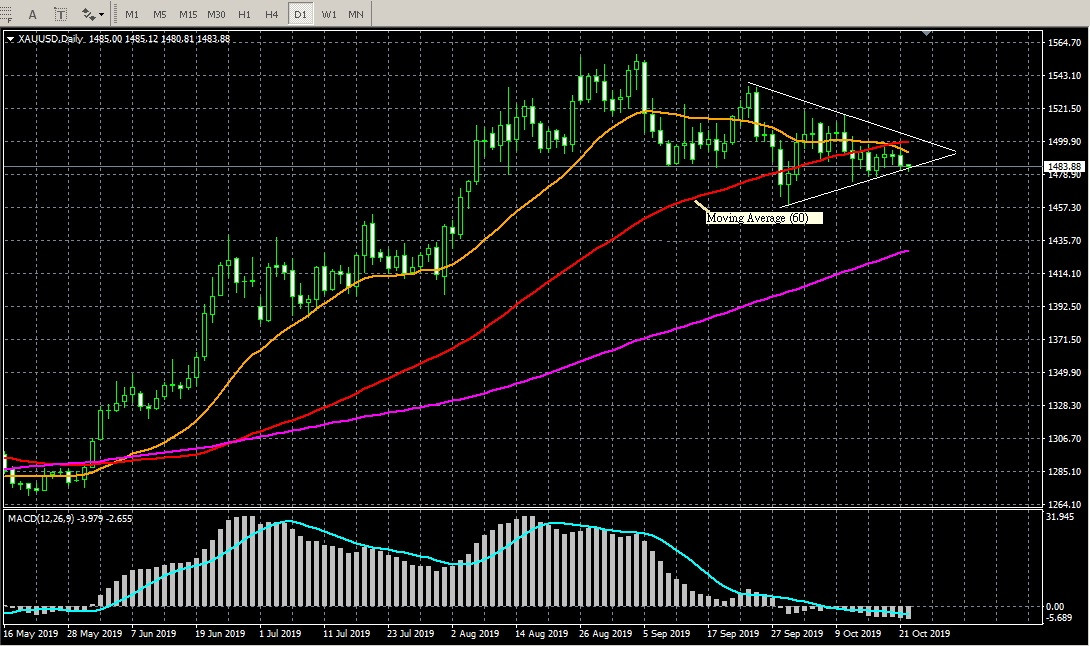
Task: Select the Arrows drawing tool icon
Action: [88, 14]
